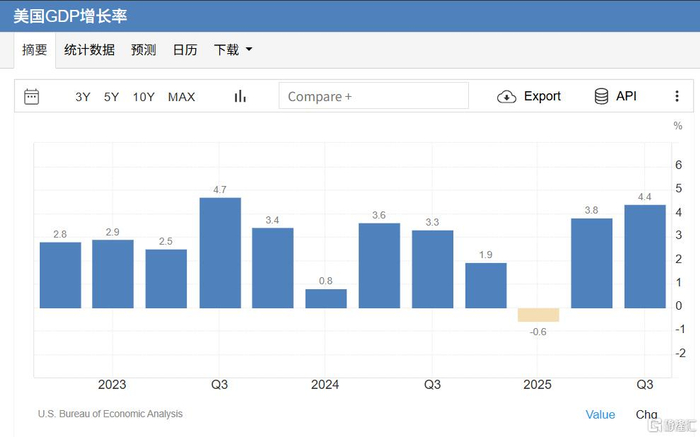Click the Export cloud download icon
Screen dimensions: 700x437
(506, 96)
